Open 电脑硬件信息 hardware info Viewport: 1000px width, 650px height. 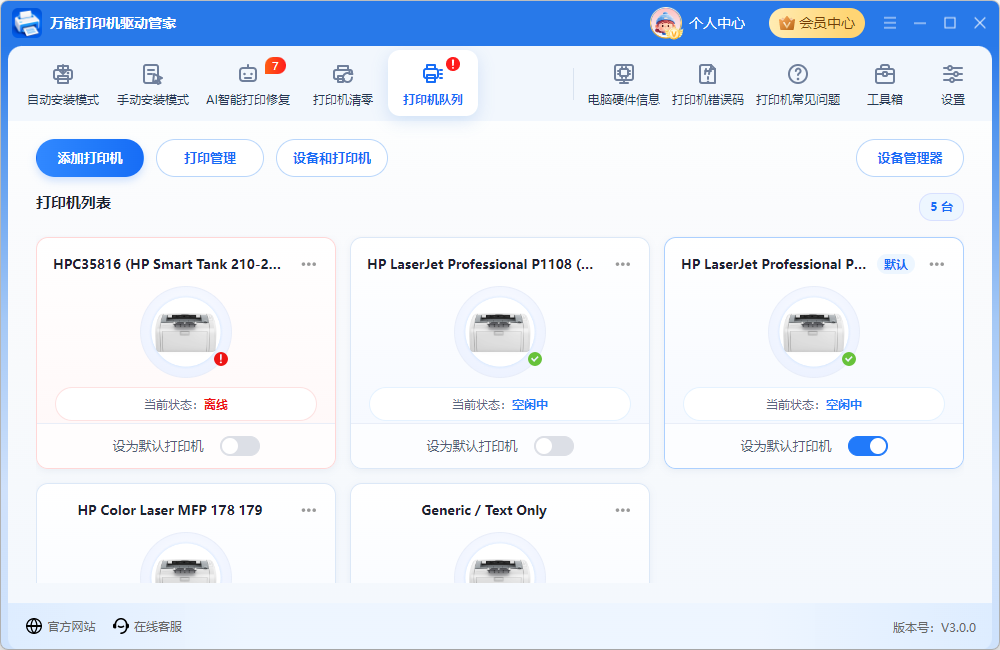(624, 85)
